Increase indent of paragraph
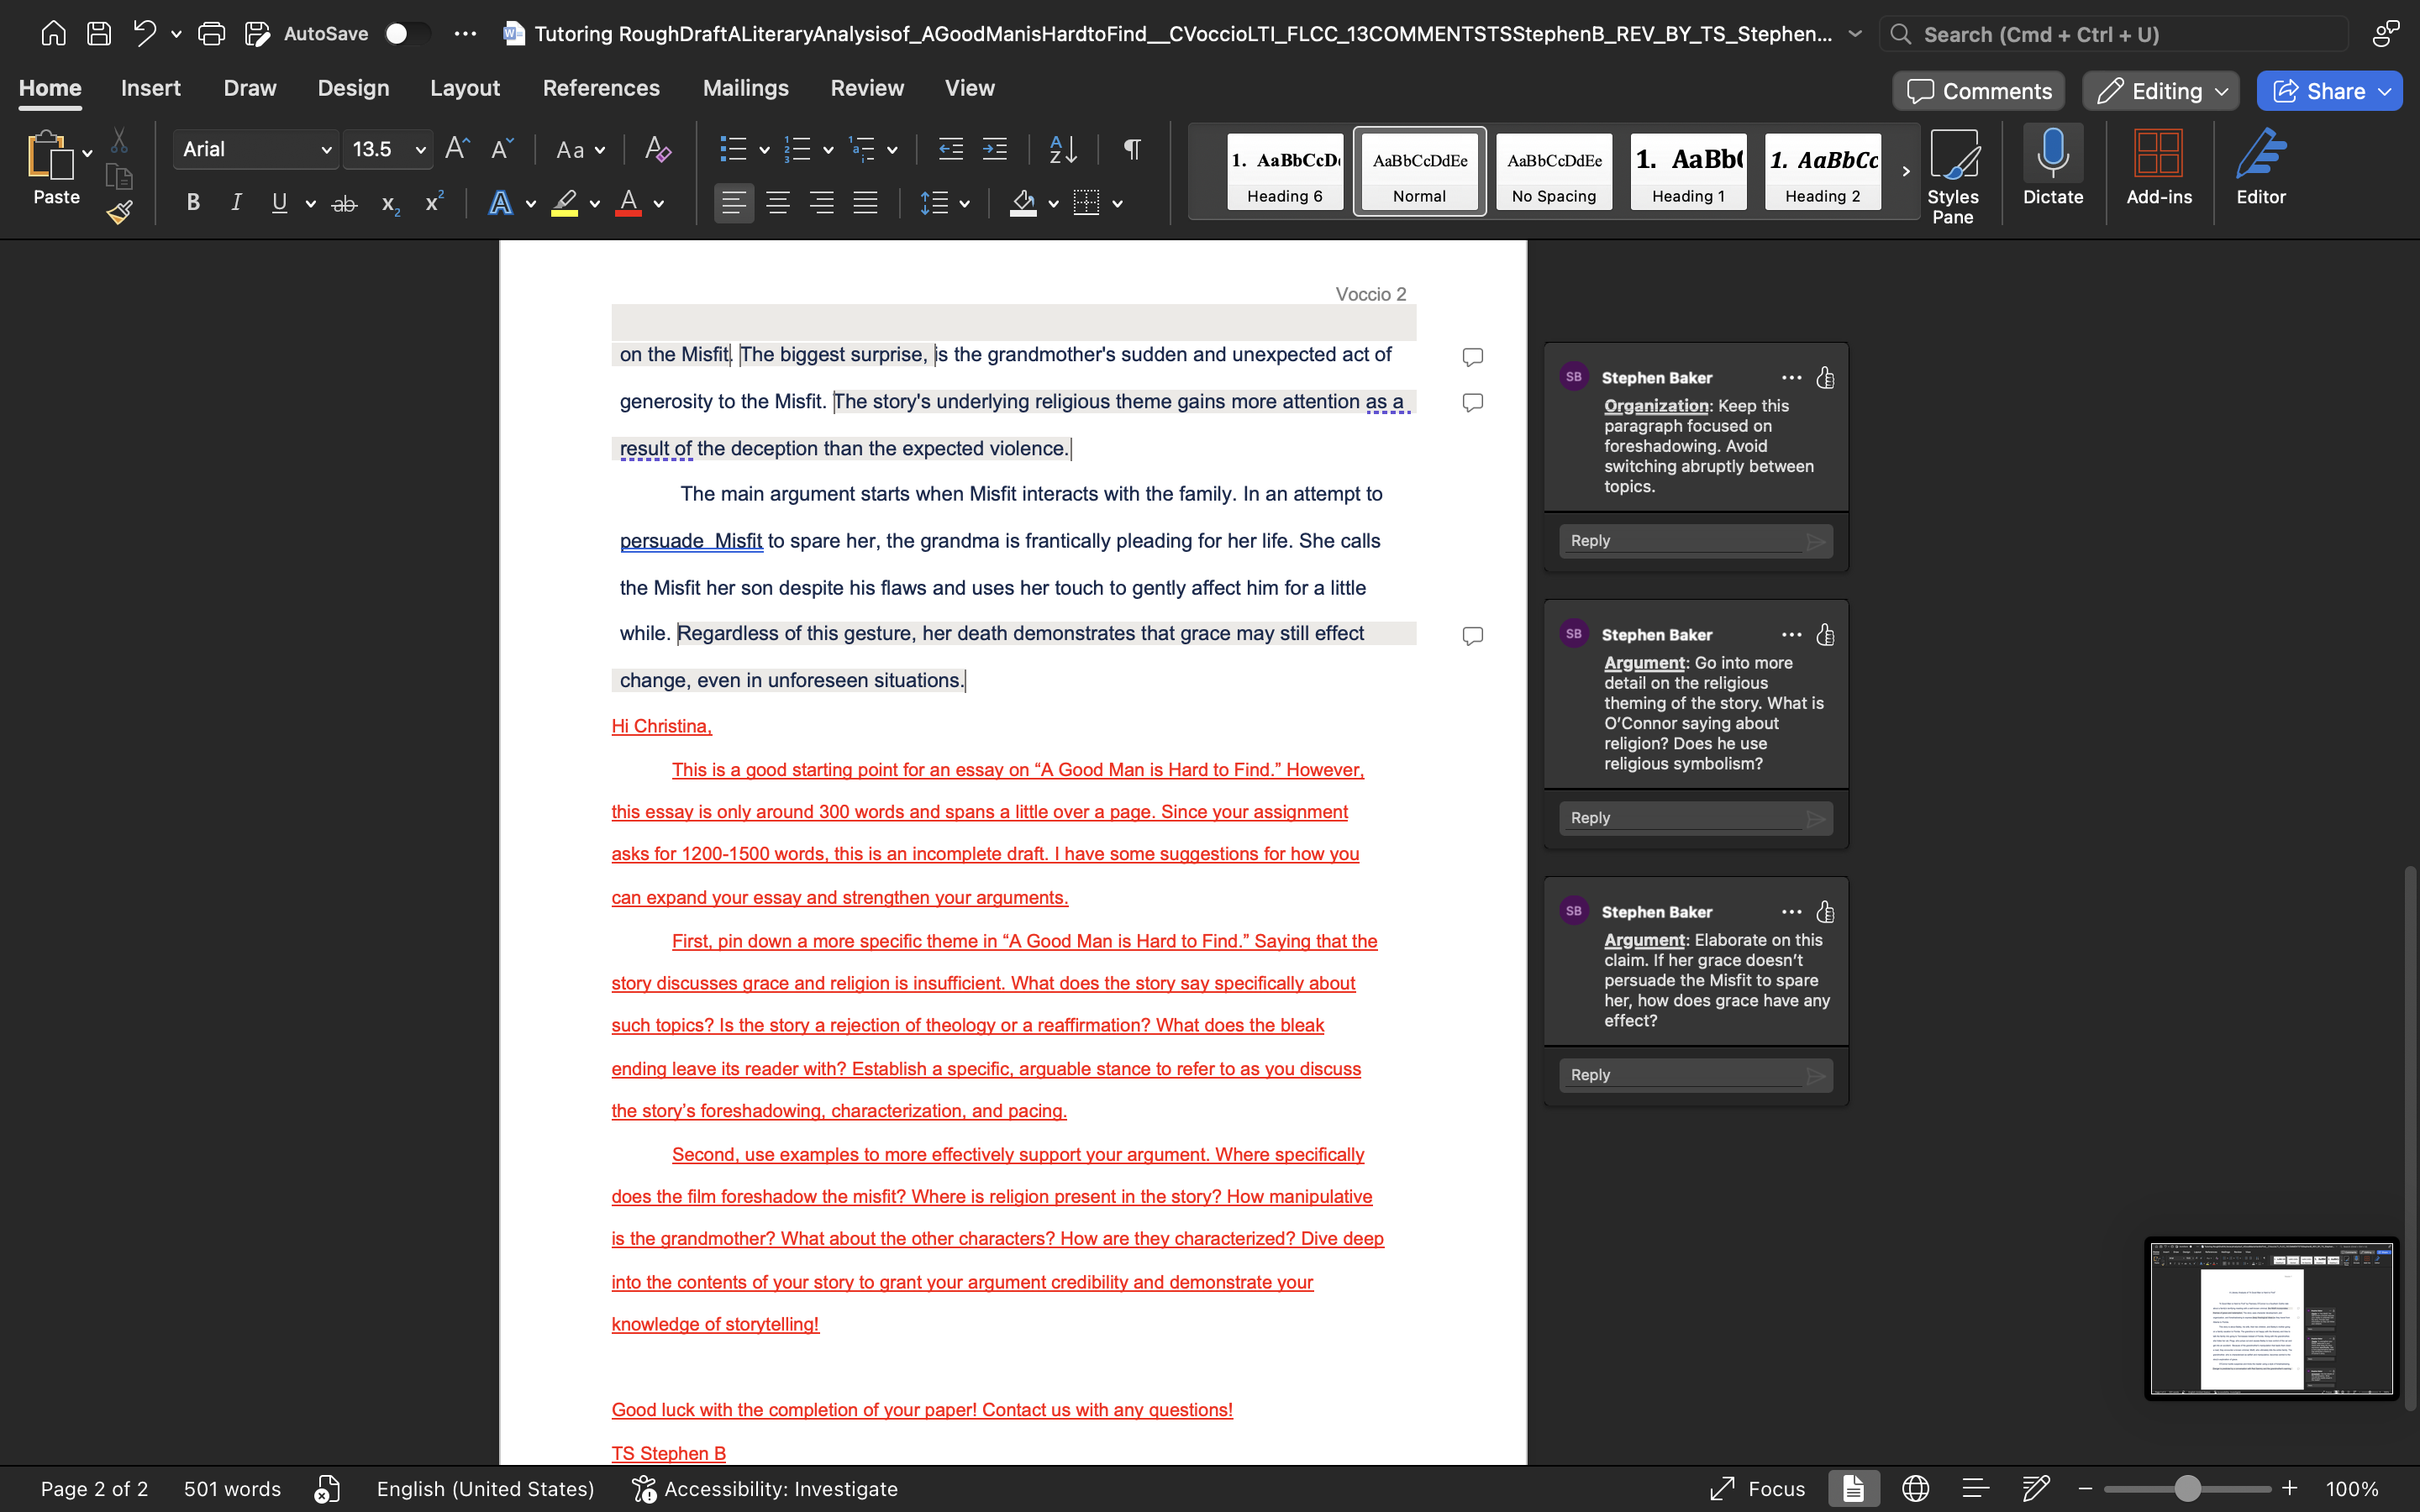 995,150
